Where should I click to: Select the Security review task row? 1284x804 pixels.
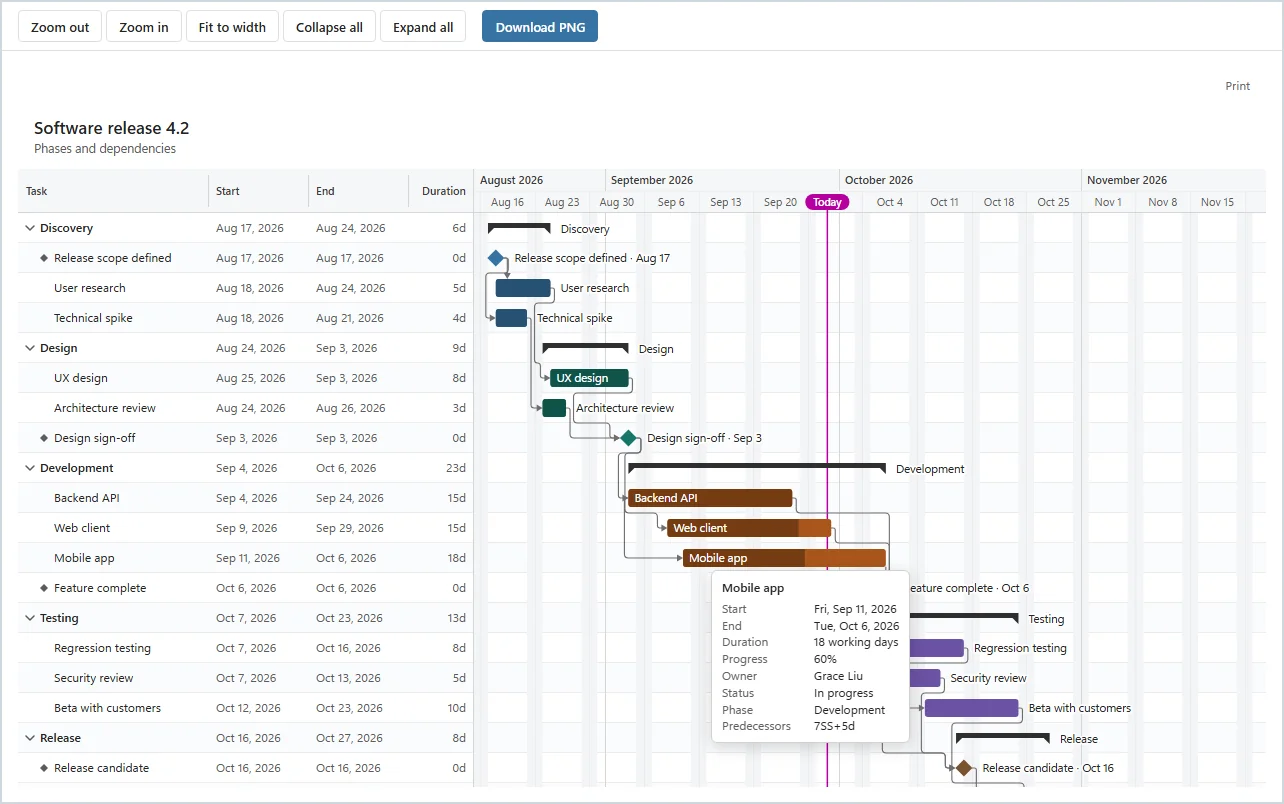click(246, 678)
